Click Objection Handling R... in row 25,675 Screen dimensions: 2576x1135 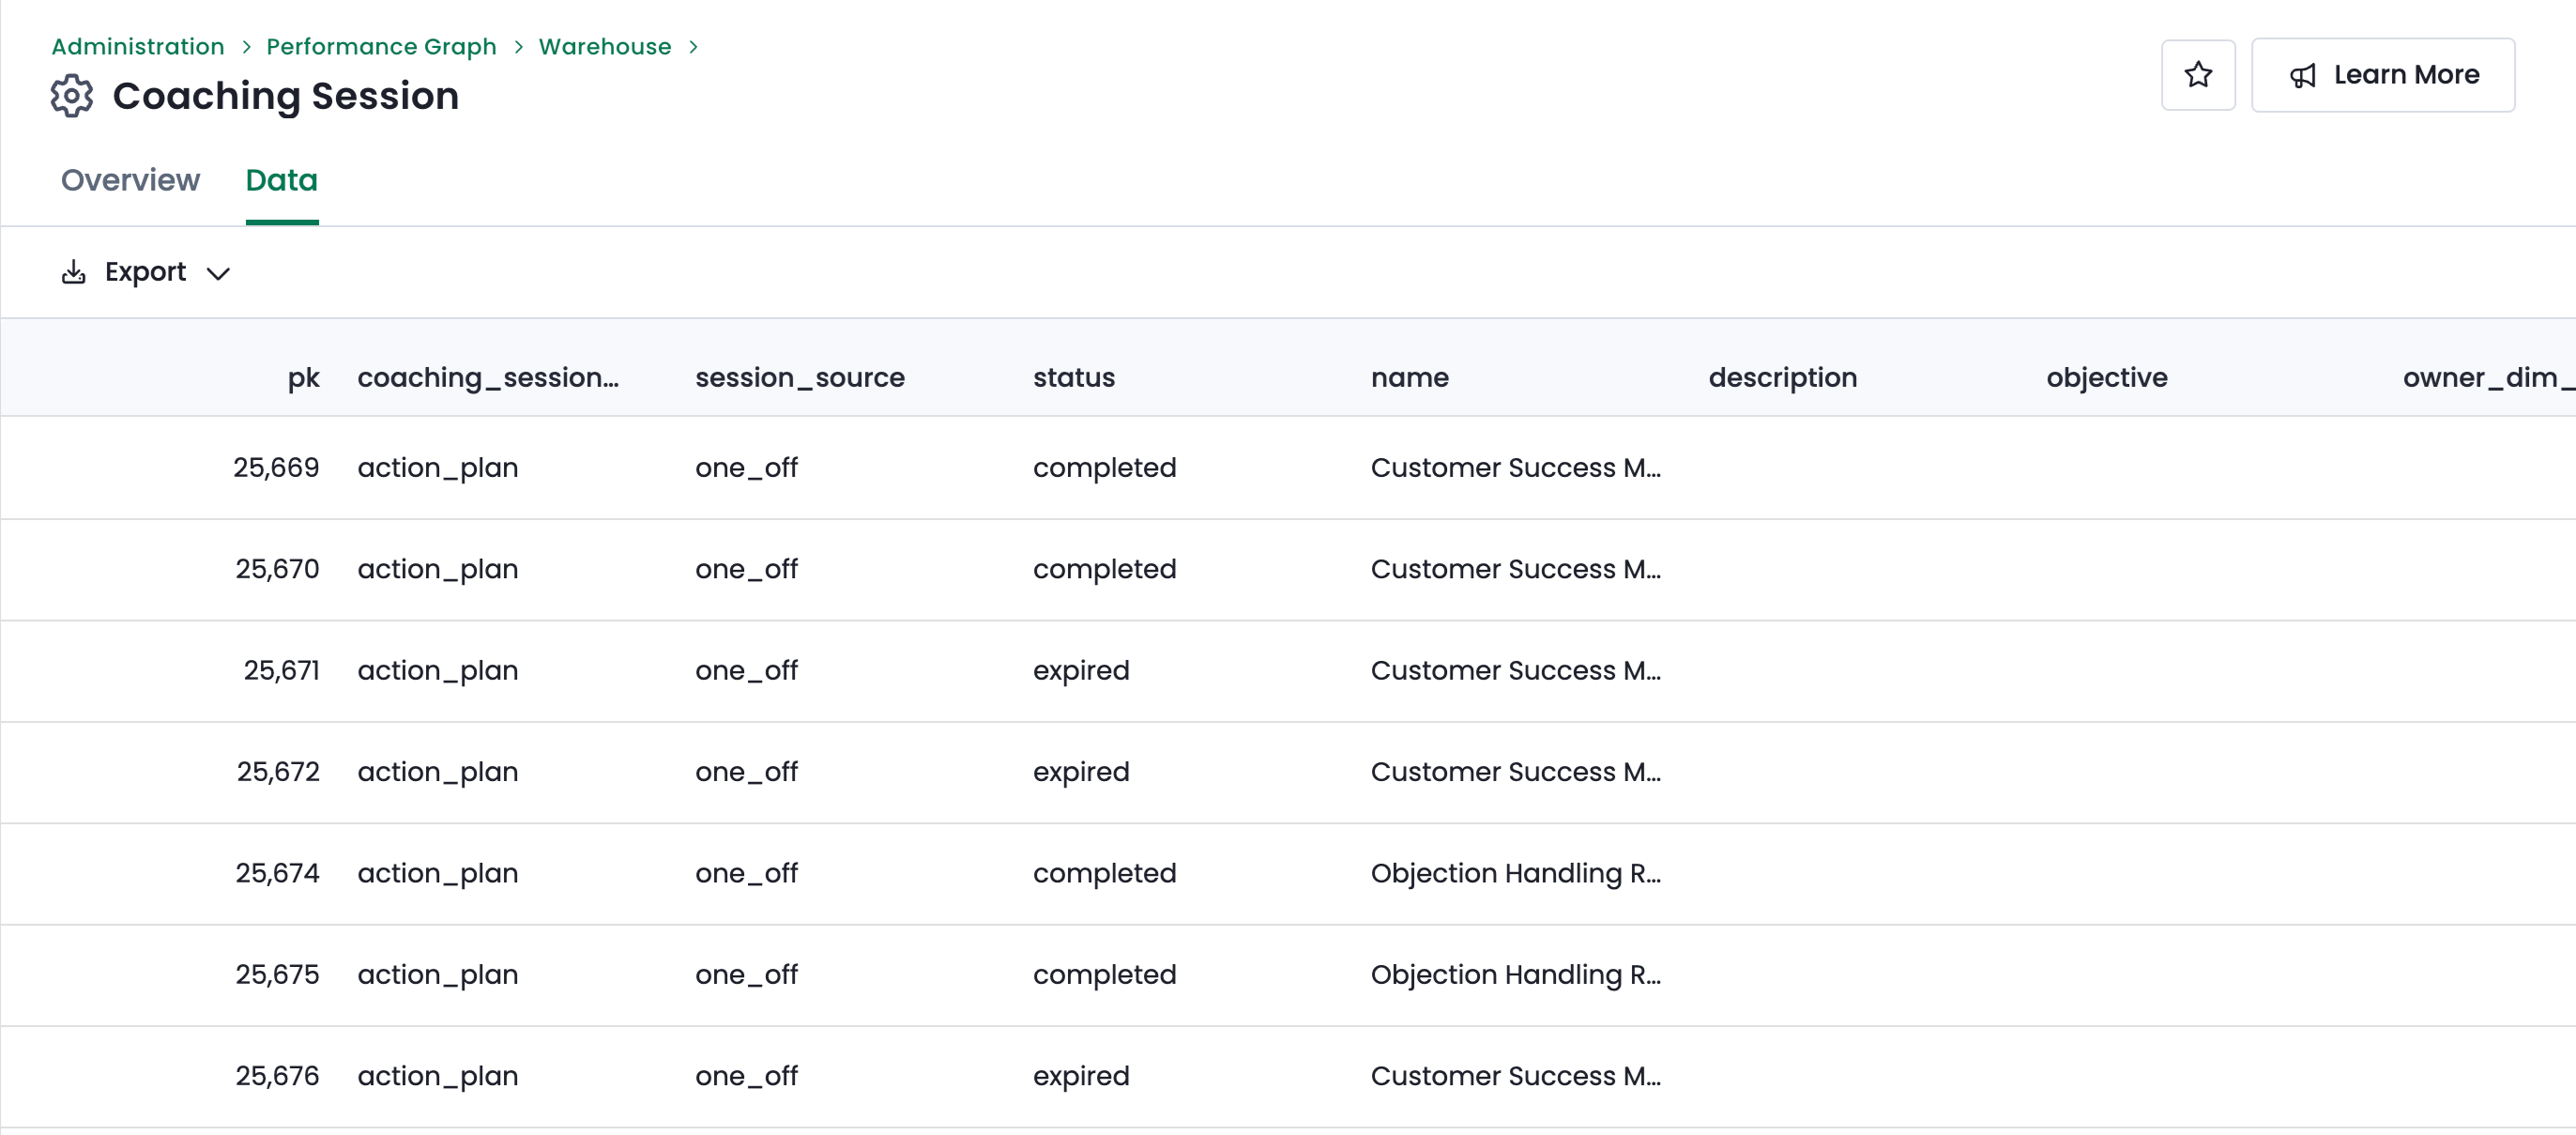coord(1516,975)
